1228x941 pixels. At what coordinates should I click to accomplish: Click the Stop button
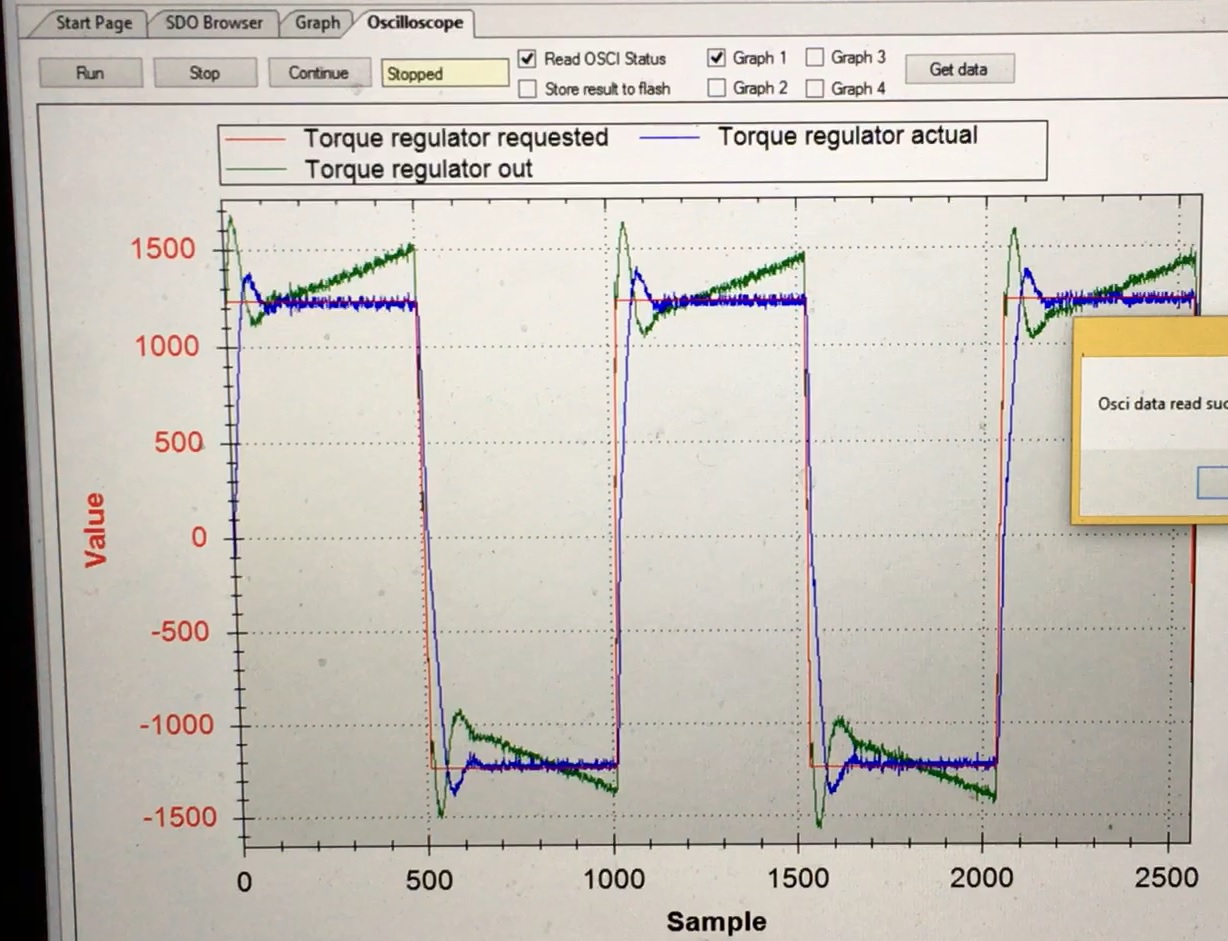pyautogui.click(x=204, y=73)
